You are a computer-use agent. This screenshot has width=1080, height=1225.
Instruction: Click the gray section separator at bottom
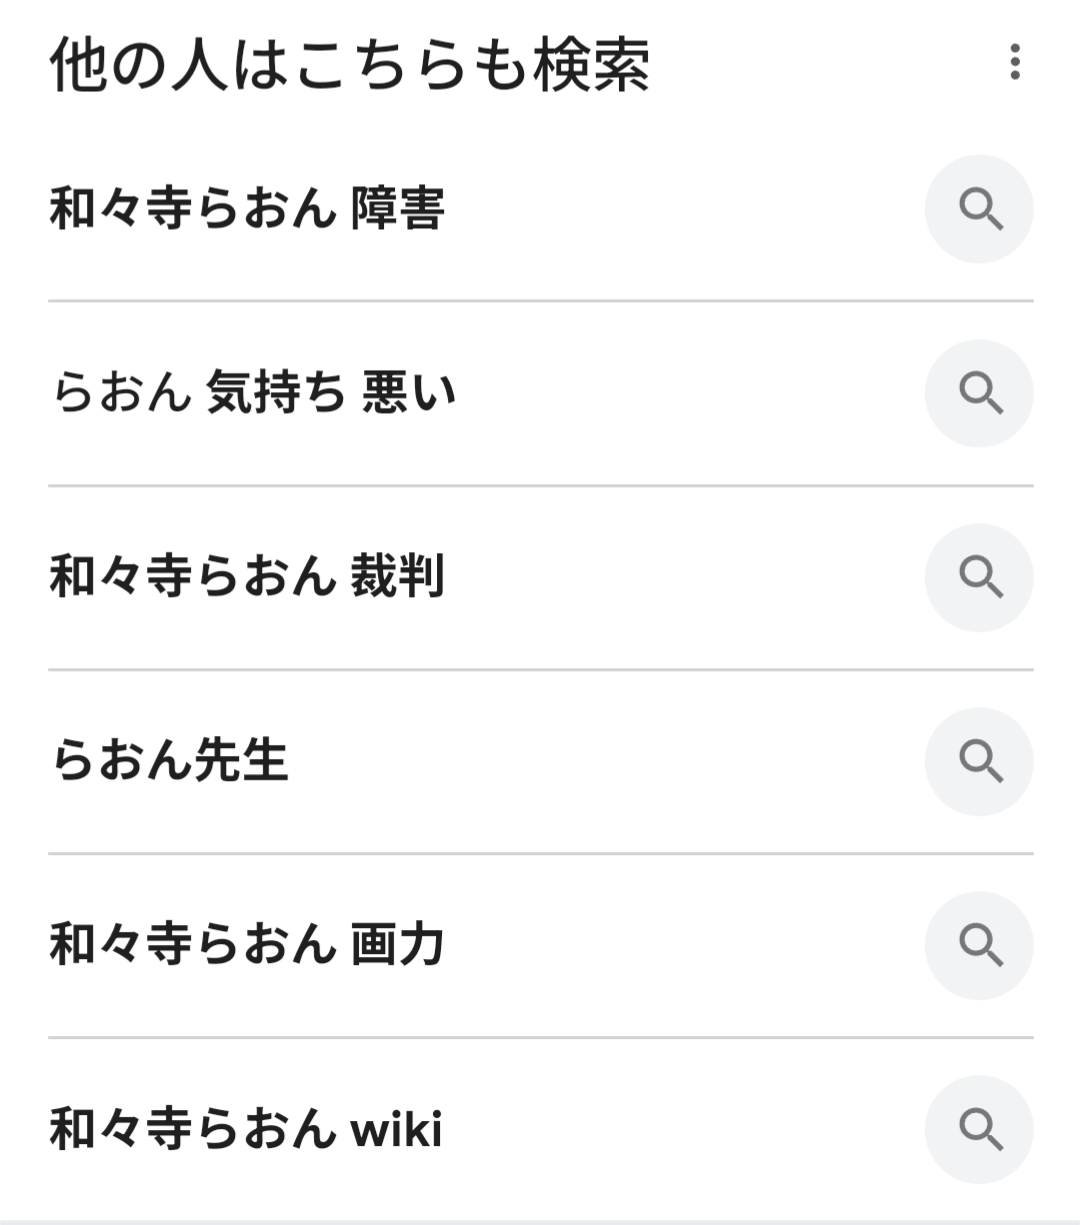(540, 1221)
